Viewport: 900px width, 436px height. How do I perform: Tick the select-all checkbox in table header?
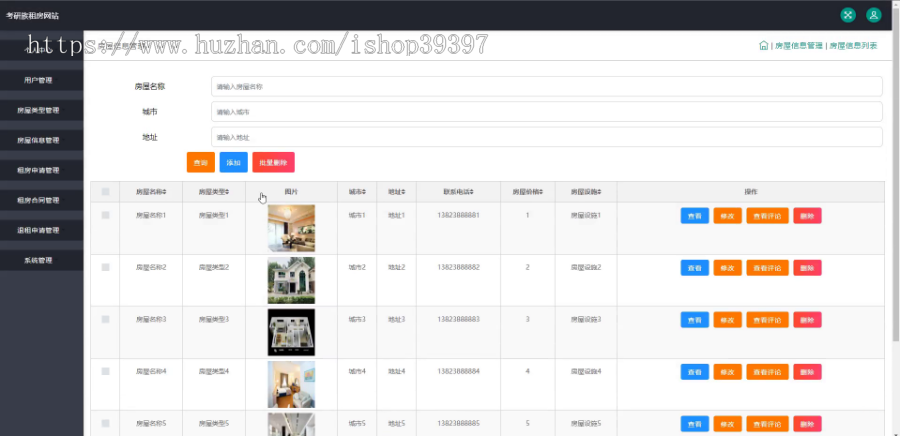pos(106,192)
